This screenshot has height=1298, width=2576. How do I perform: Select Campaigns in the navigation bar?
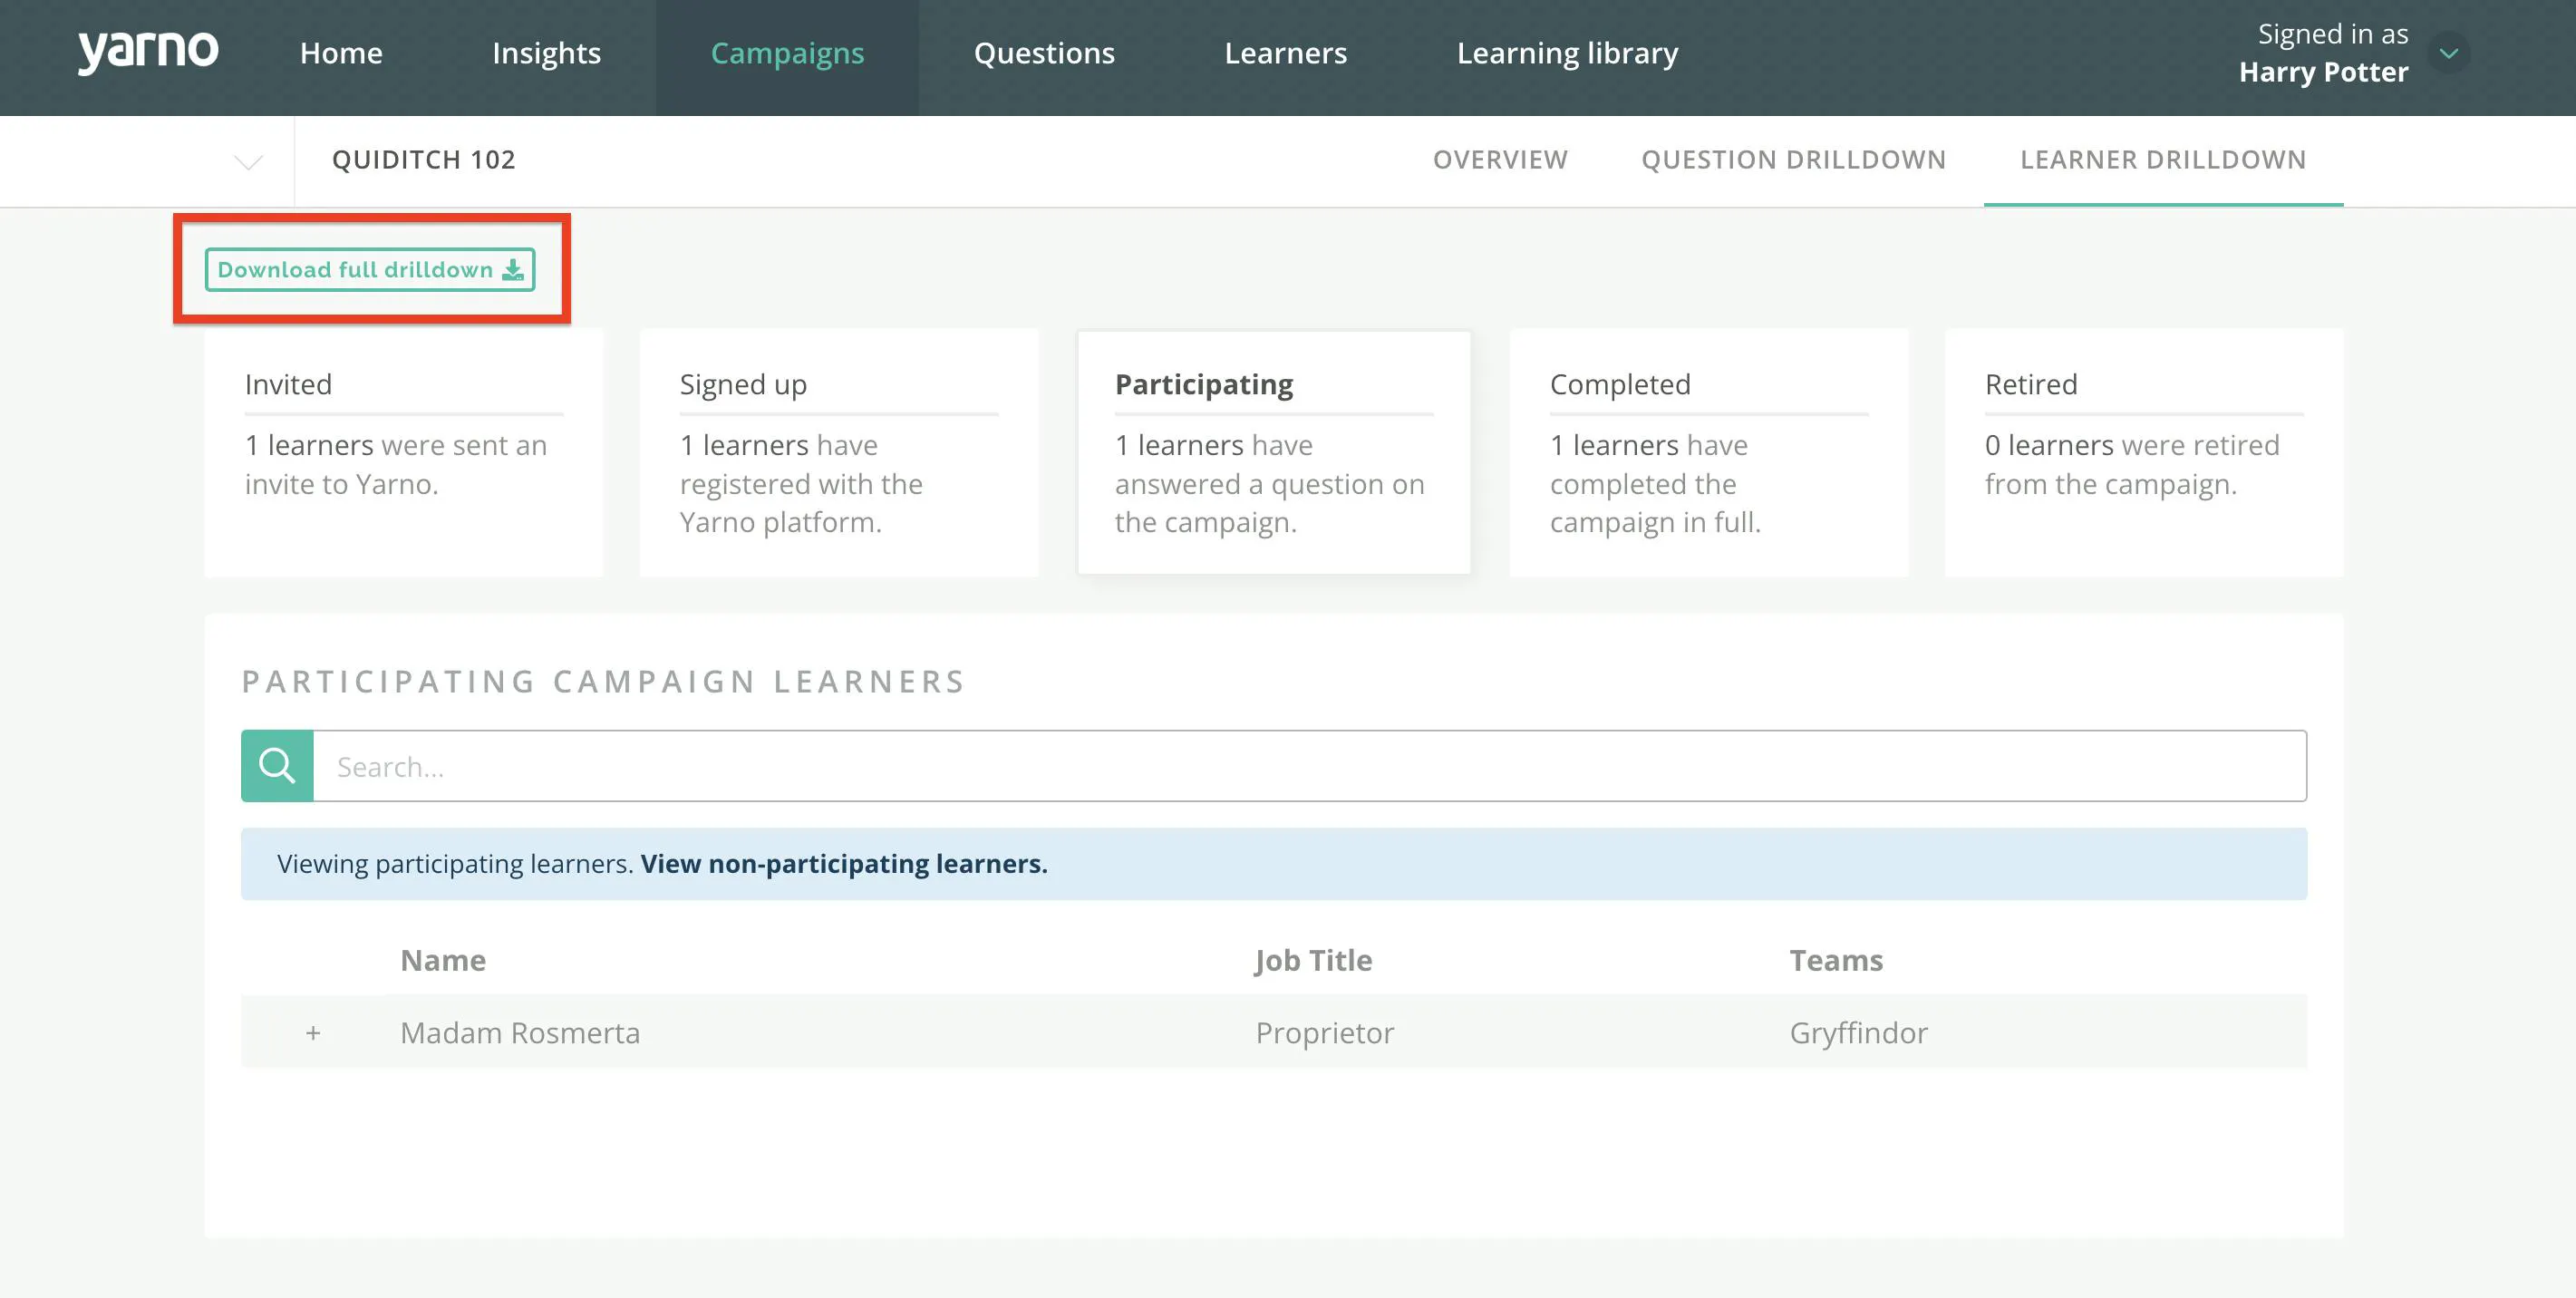click(787, 53)
